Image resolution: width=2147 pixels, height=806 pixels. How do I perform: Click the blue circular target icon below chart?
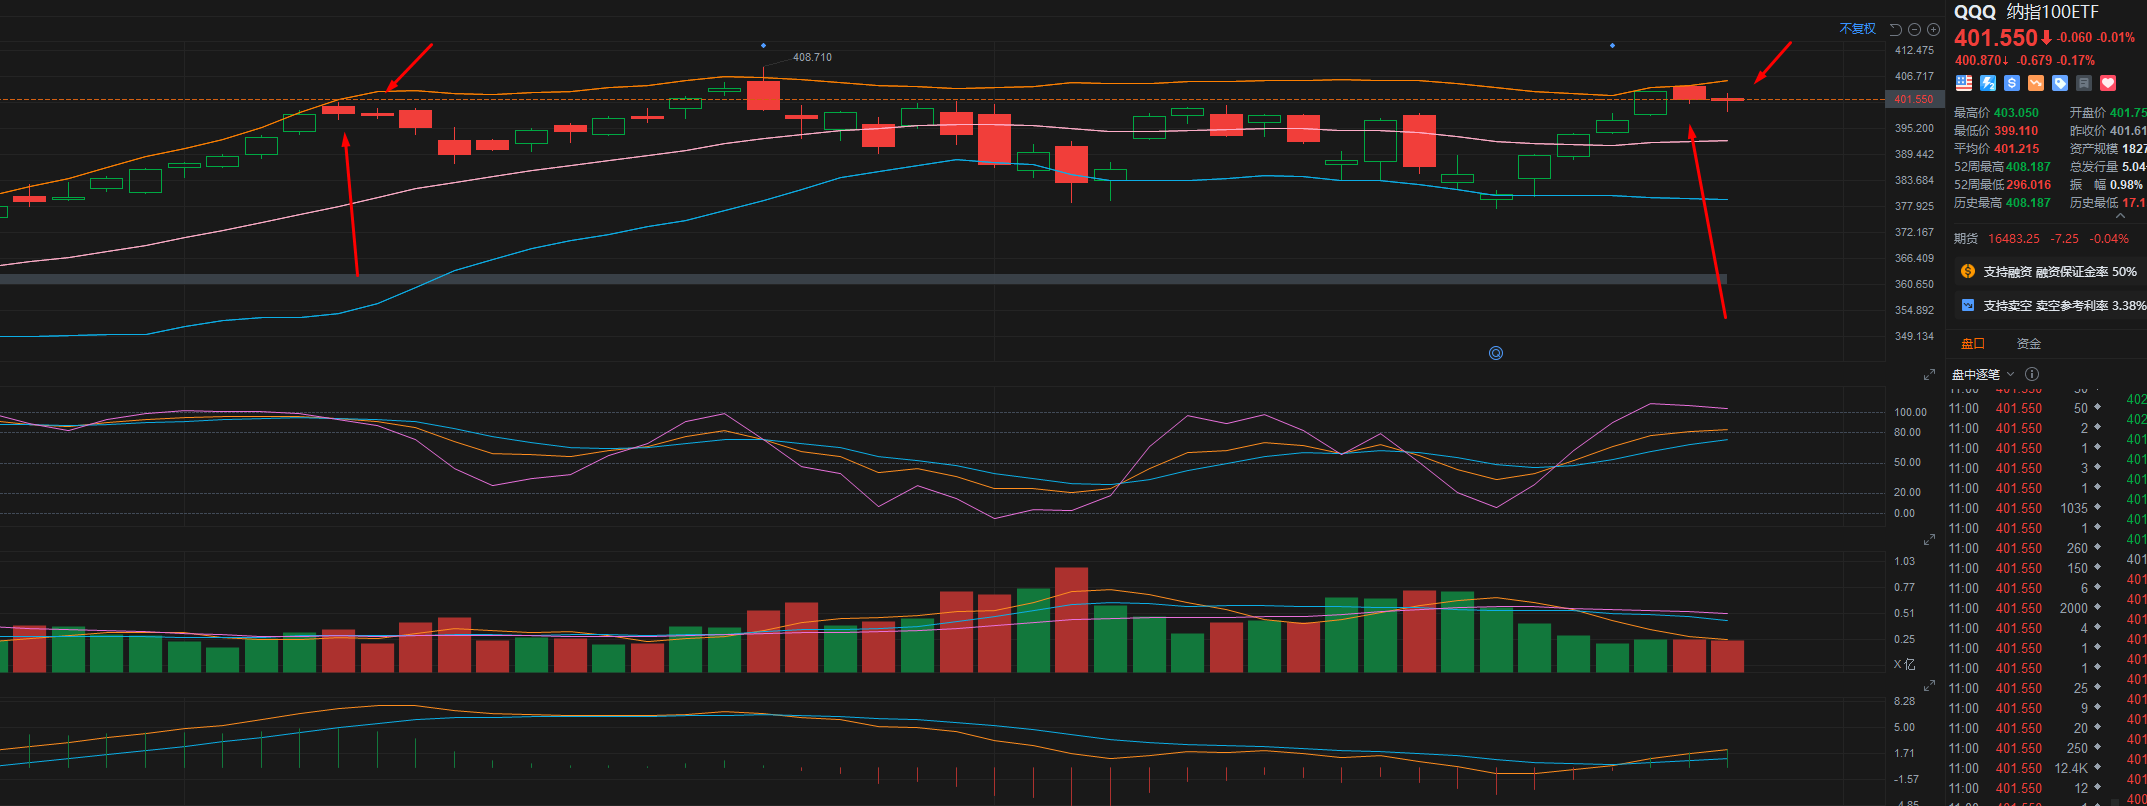[1496, 353]
